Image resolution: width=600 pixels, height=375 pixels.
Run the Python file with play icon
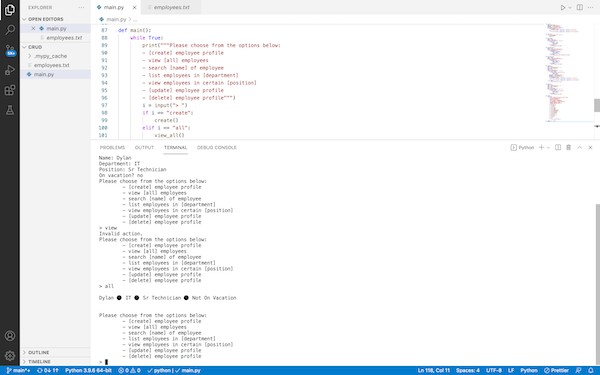pyautogui.click(x=563, y=7)
